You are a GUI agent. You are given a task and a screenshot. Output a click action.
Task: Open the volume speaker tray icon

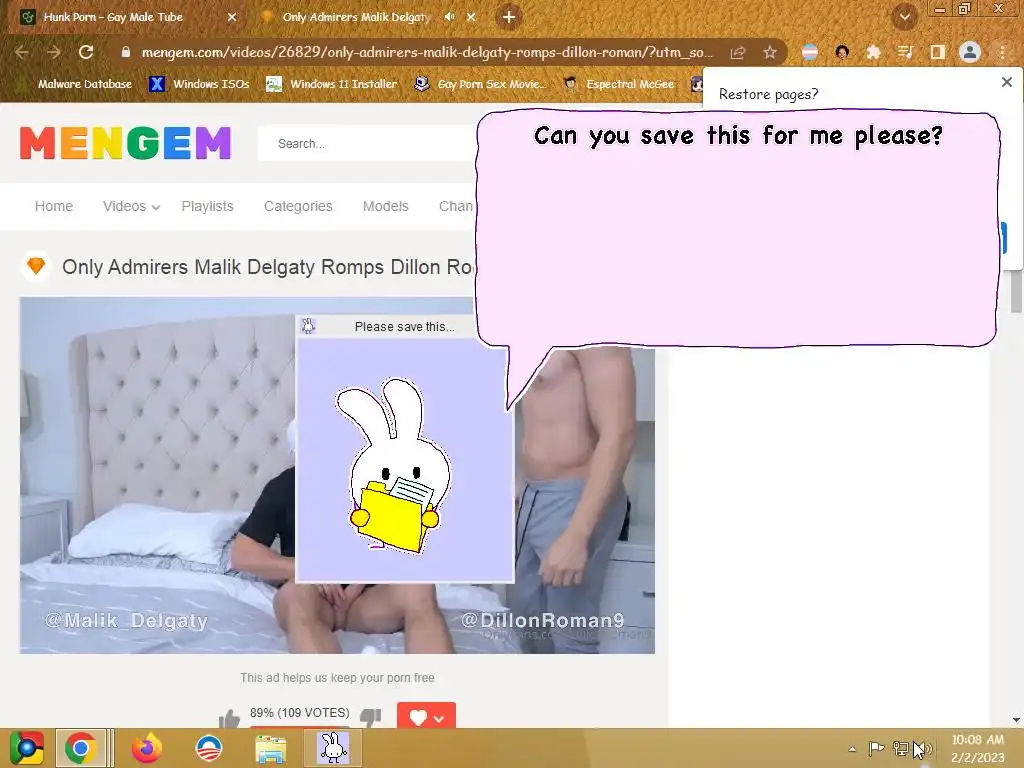[923, 748]
